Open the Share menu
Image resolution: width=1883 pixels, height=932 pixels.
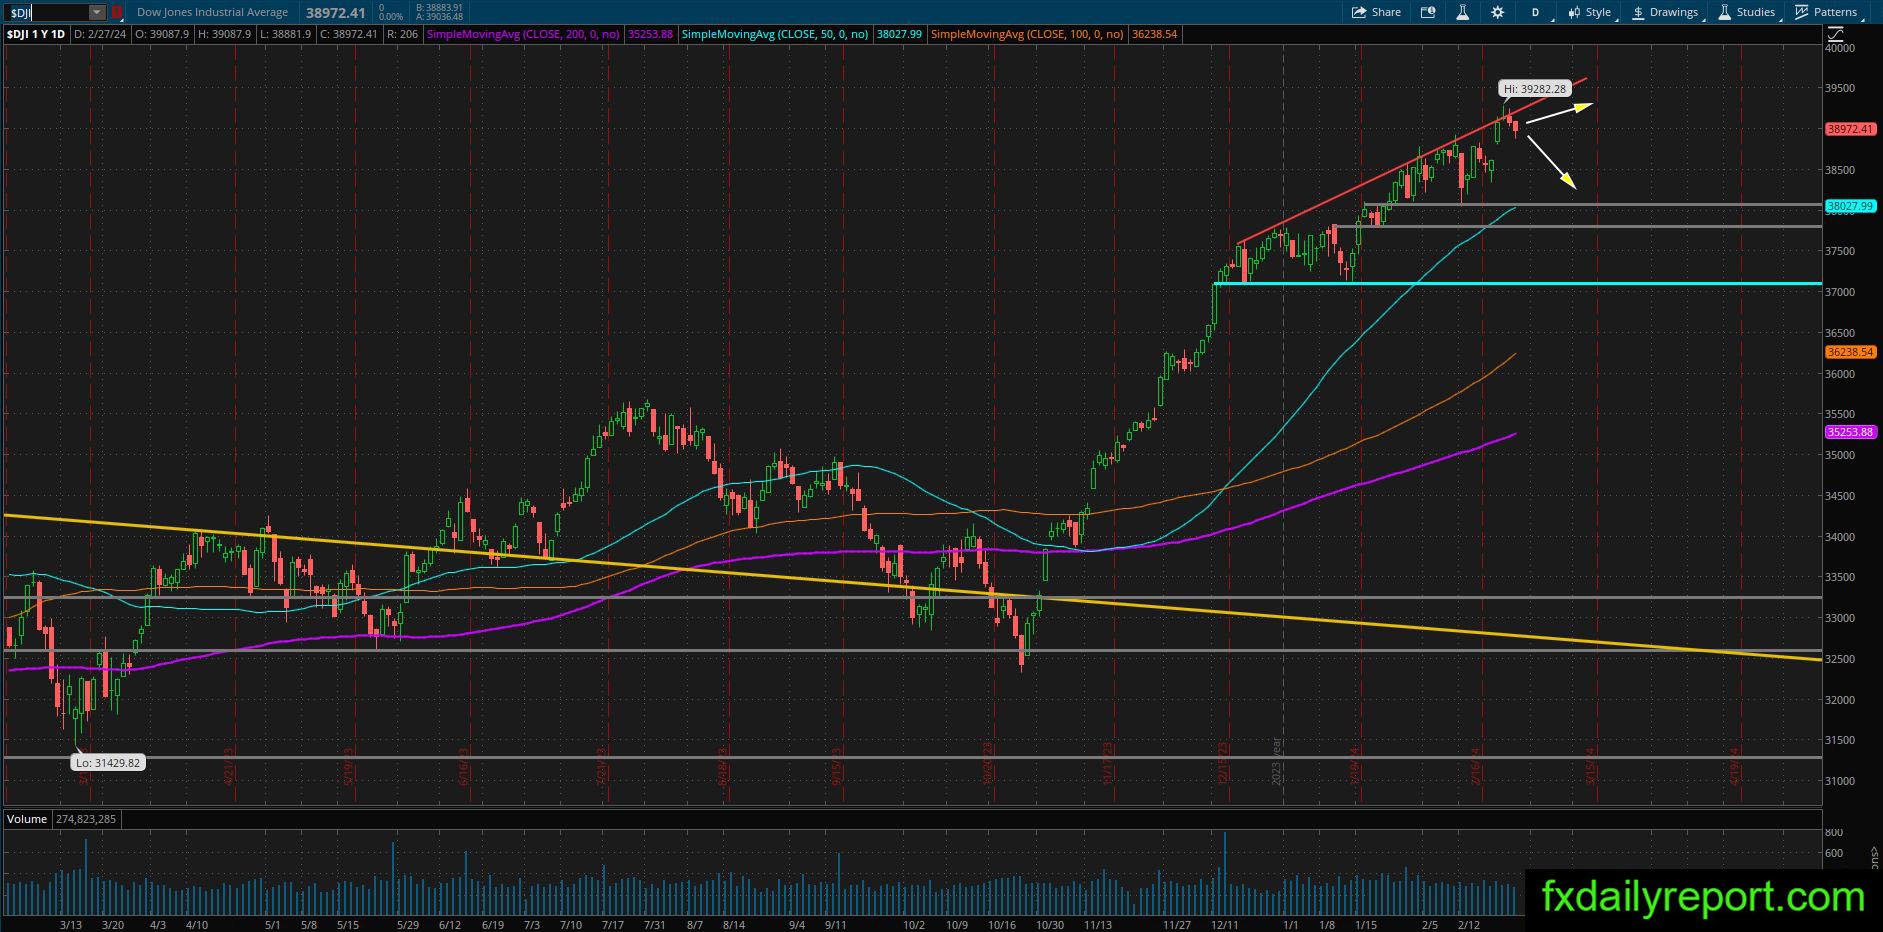(1376, 12)
